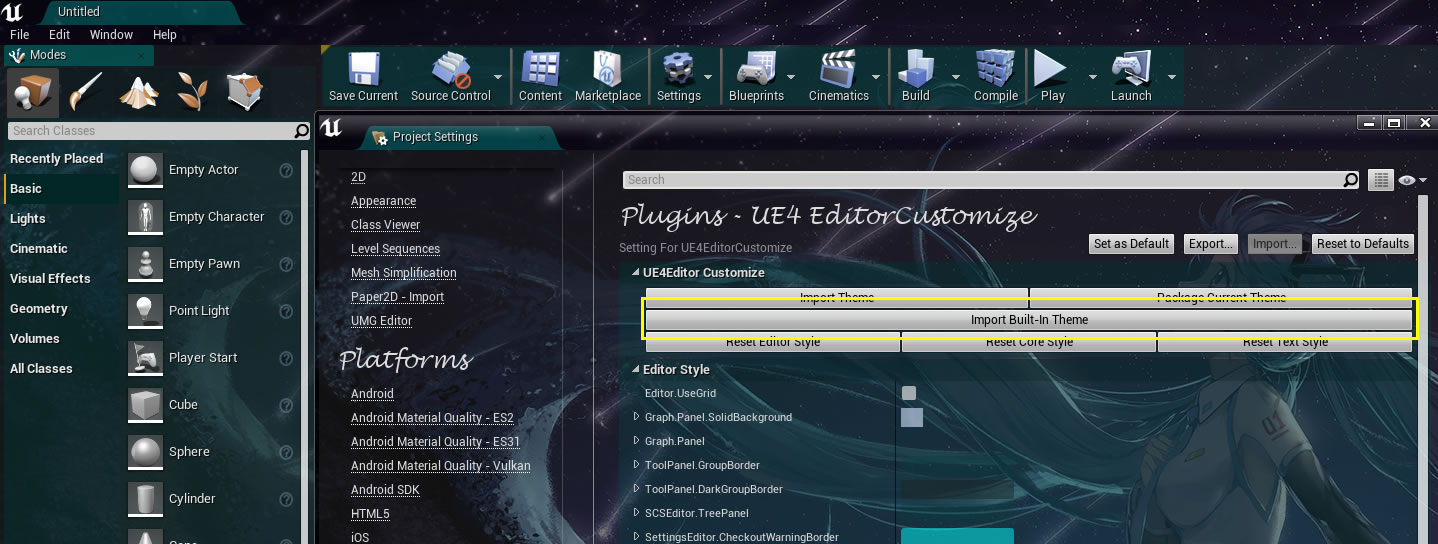Select the Geometry Editing mode icon
Screen dimensions: 1438x544
(x=245, y=93)
